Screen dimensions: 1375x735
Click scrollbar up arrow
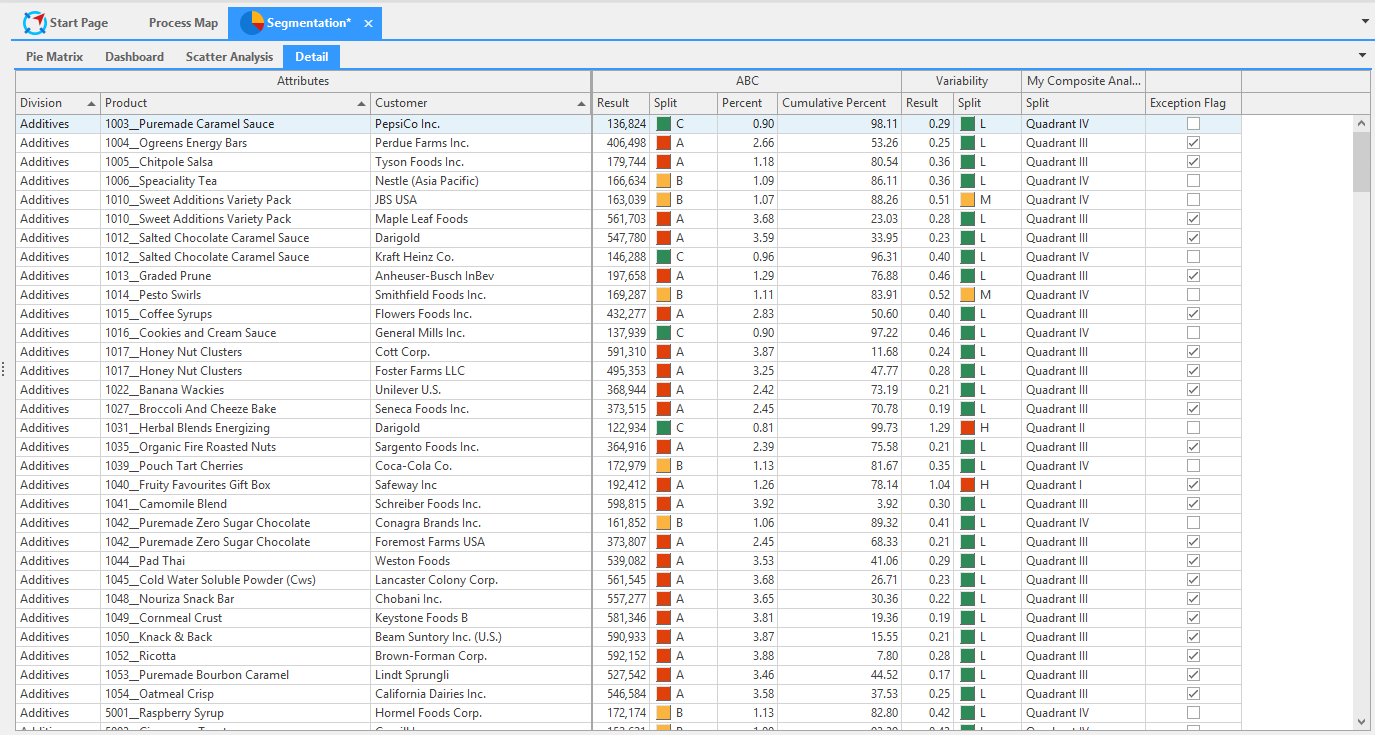point(1362,124)
